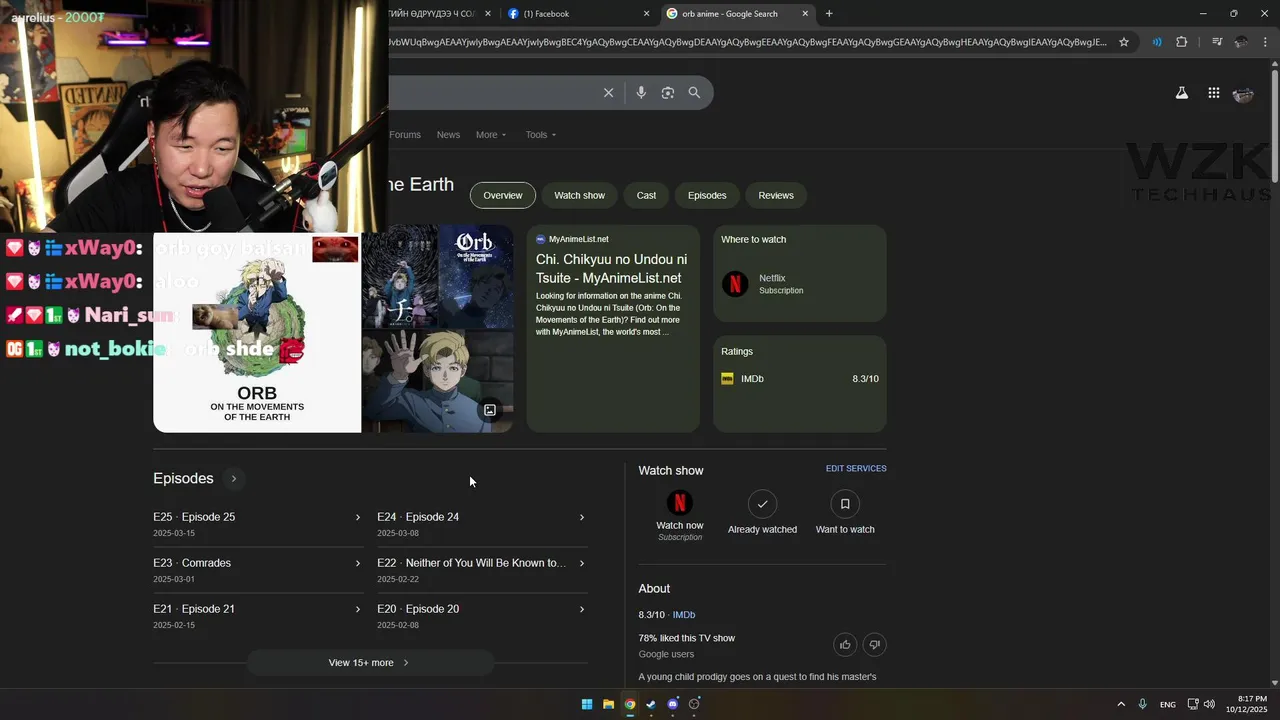This screenshot has width=1280, height=720.
Task: Show hidden system tray icons
Action: (1121, 704)
